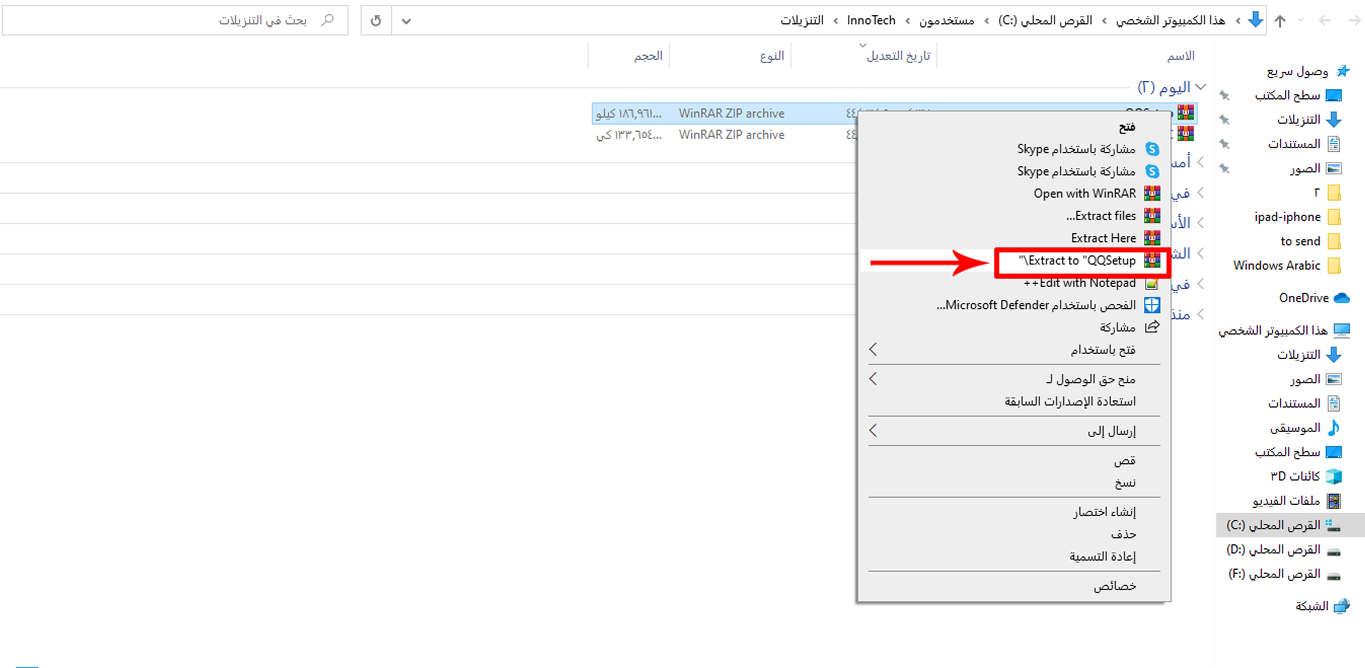1365x668 pixels.
Task: Open التنزيلات under هذا الكمبيوتر الشخصي in sidebar
Action: [x=1298, y=355]
